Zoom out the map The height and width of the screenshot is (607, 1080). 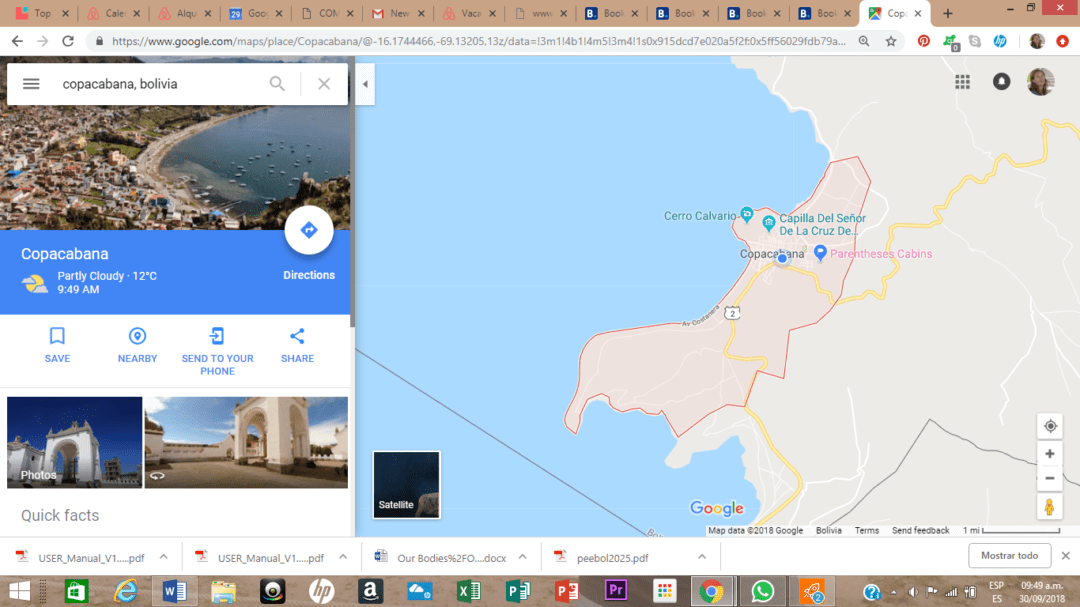coord(1050,478)
